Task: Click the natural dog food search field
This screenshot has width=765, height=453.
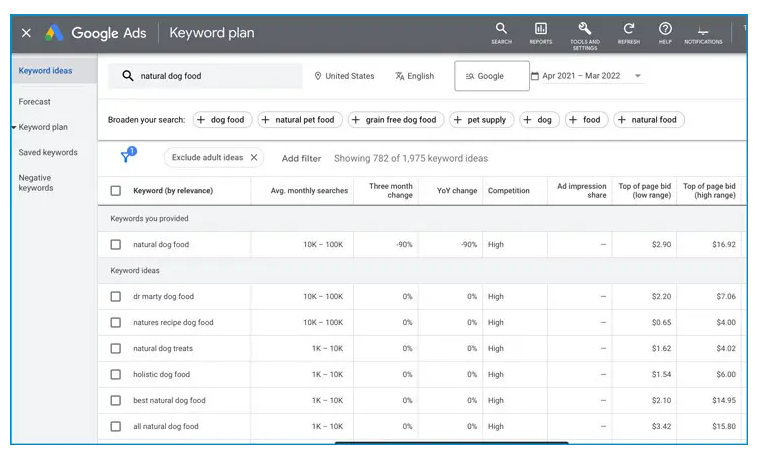Action: 205,76
